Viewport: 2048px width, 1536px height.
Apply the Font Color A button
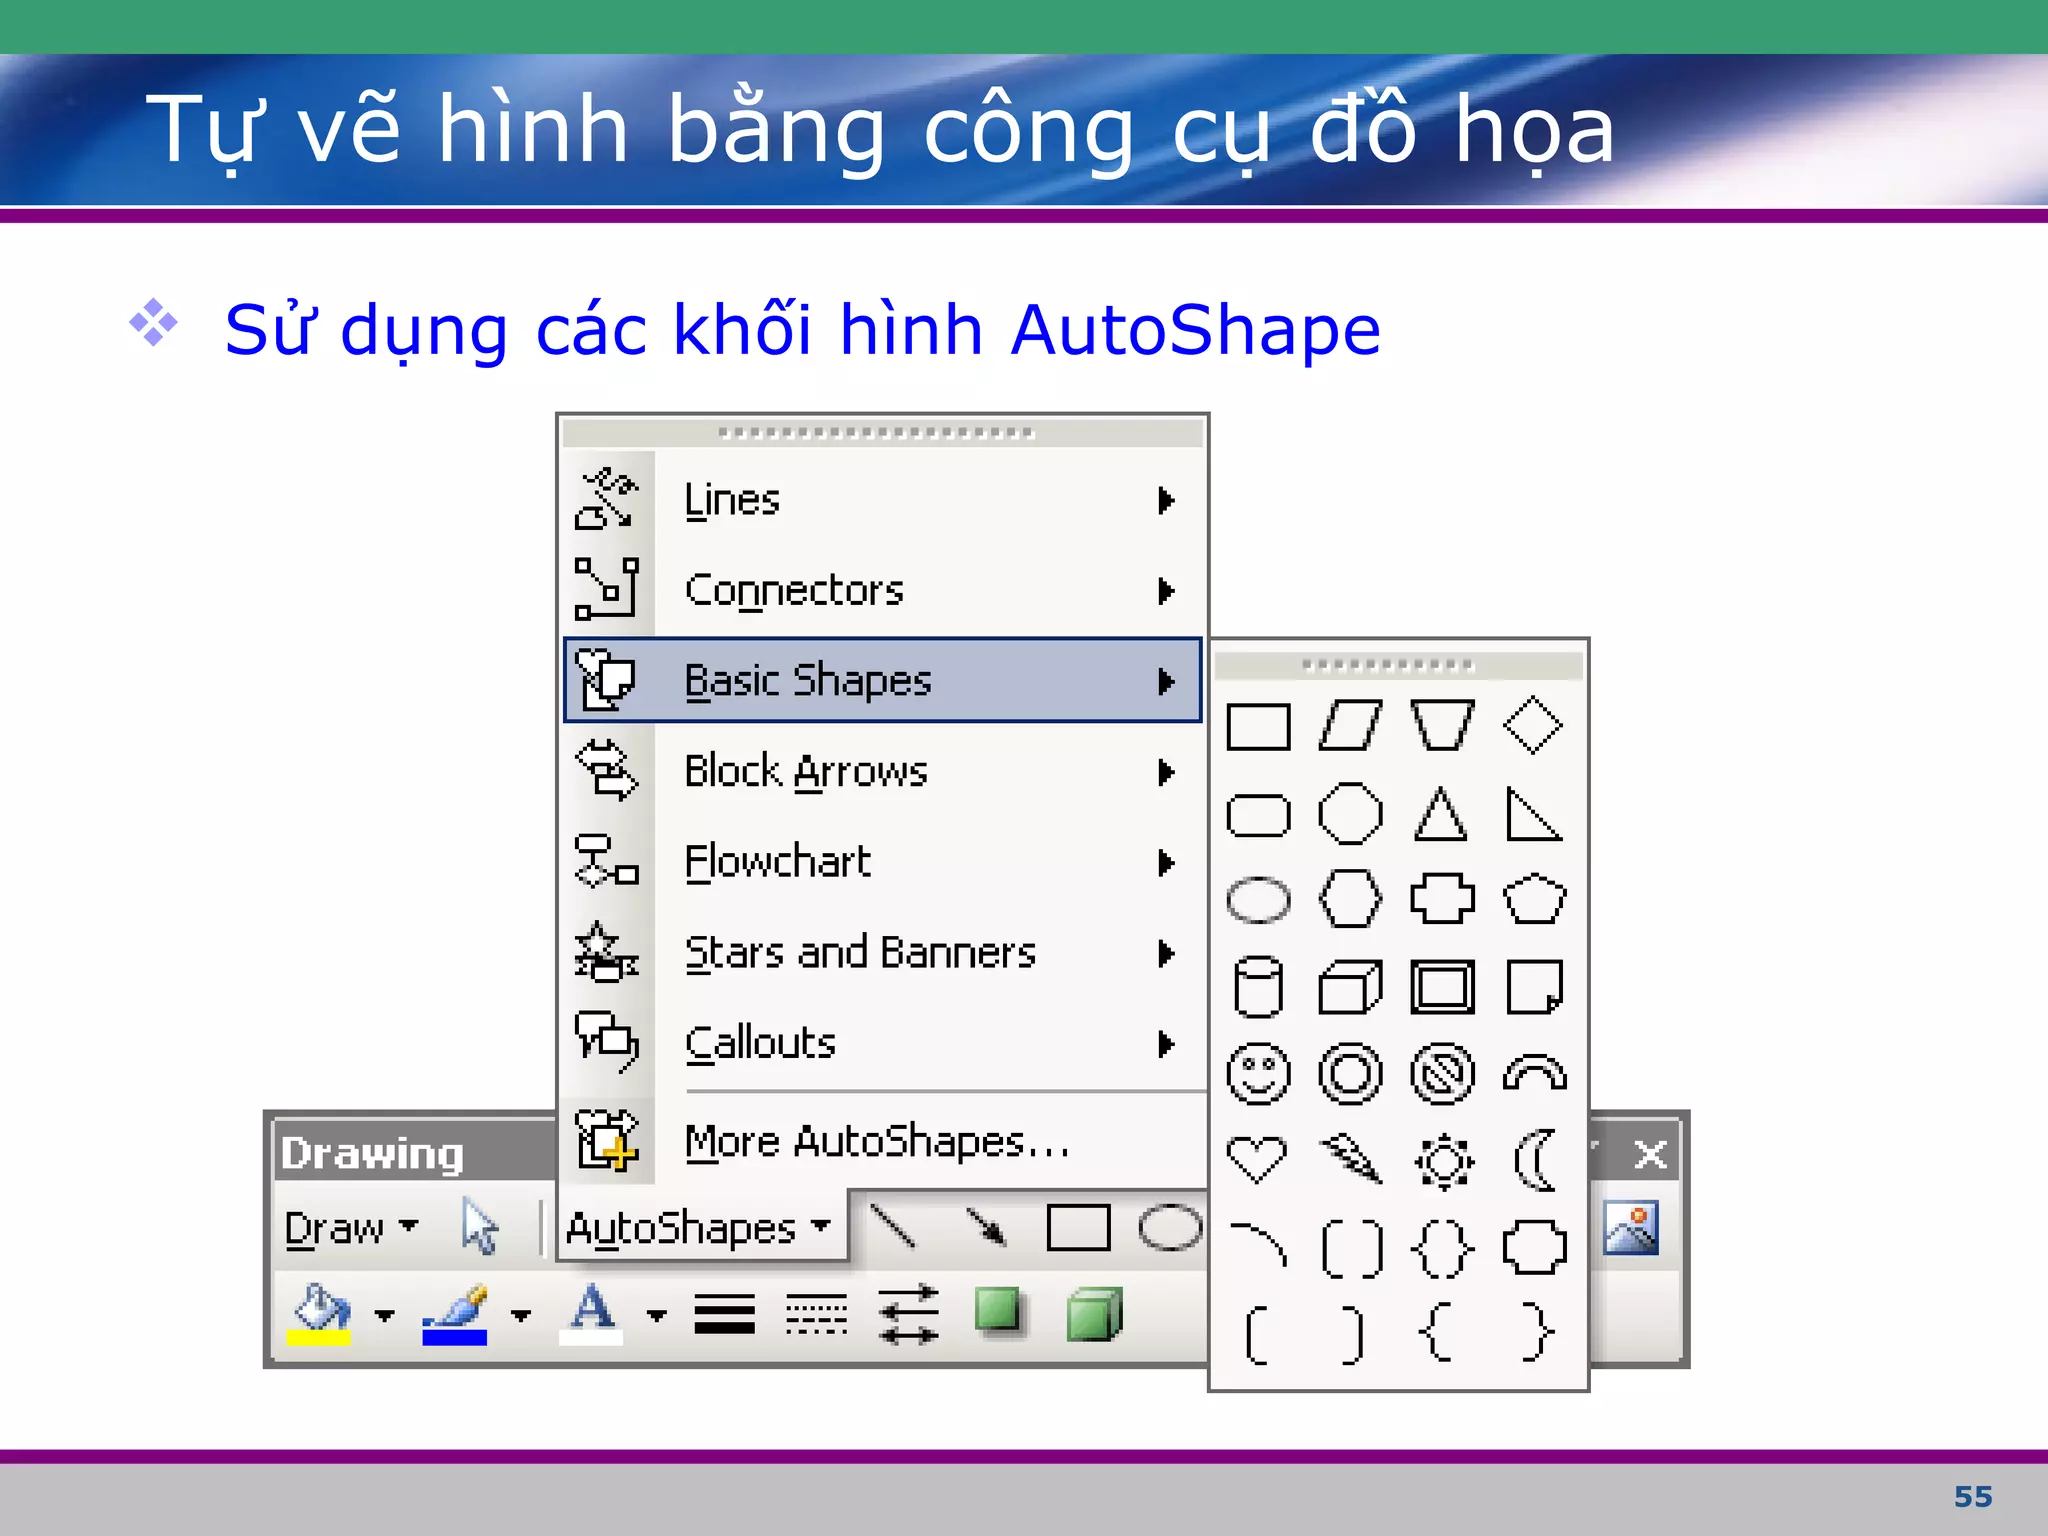click(592, 1314)
